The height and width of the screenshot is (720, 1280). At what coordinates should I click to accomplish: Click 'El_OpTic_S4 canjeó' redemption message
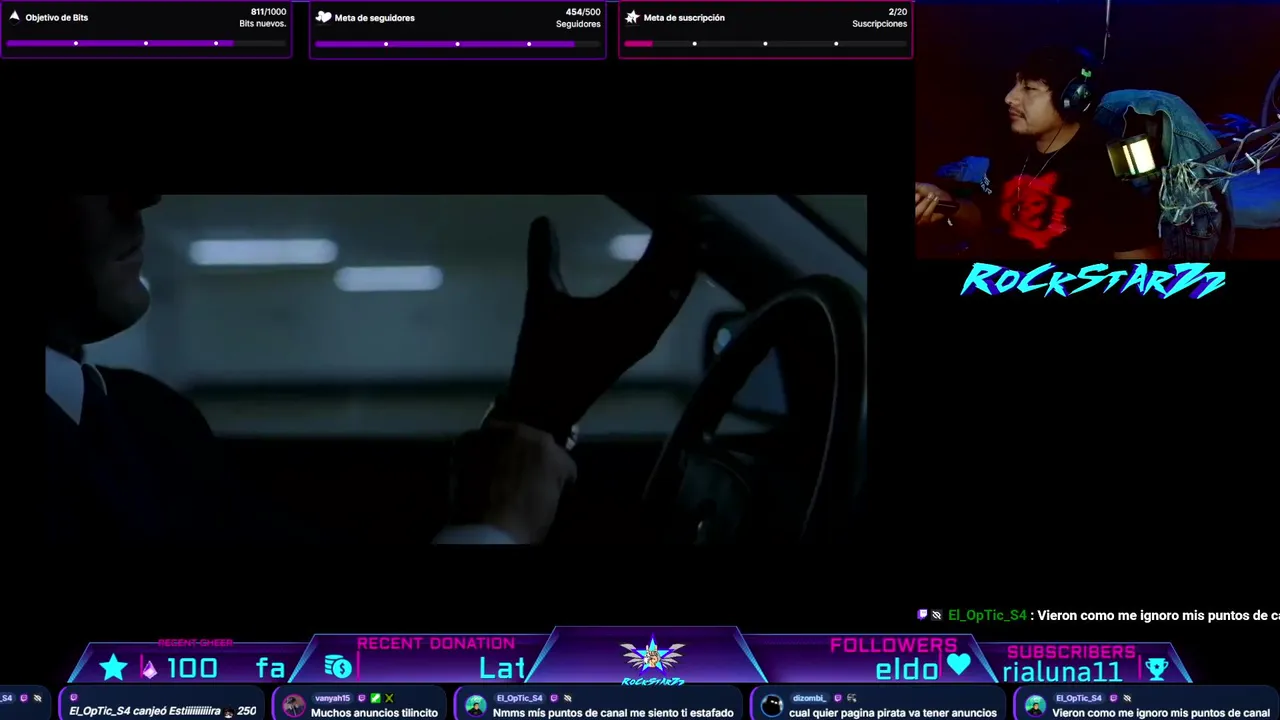tap(162, 711)
